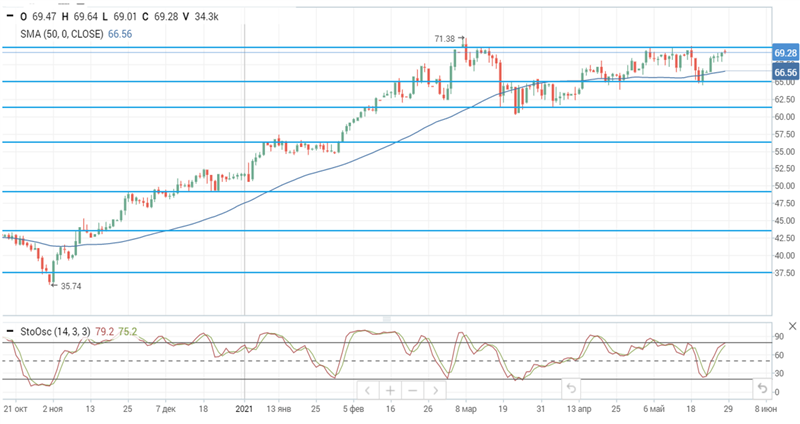Collapse the OHLC legend with its dash toggle

click(10, 16)
